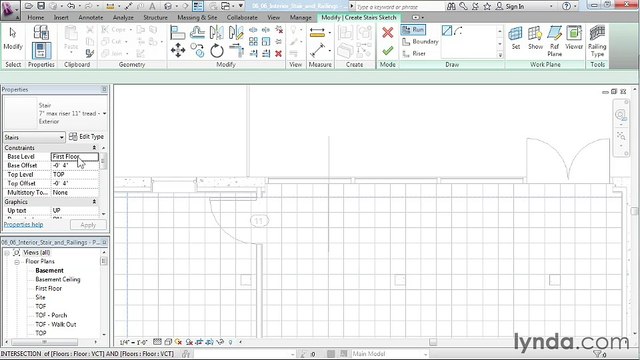Choose the Center-ends Arc draw tool
This screenshot has height=360, width=640.
pos(458,31)
